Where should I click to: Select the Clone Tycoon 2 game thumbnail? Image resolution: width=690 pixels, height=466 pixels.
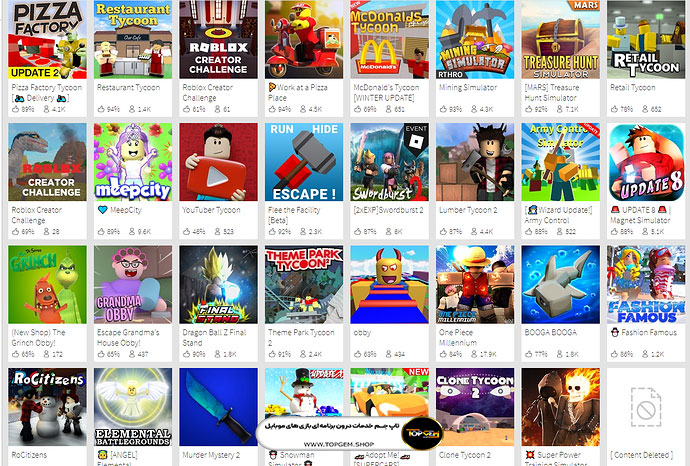475,407
